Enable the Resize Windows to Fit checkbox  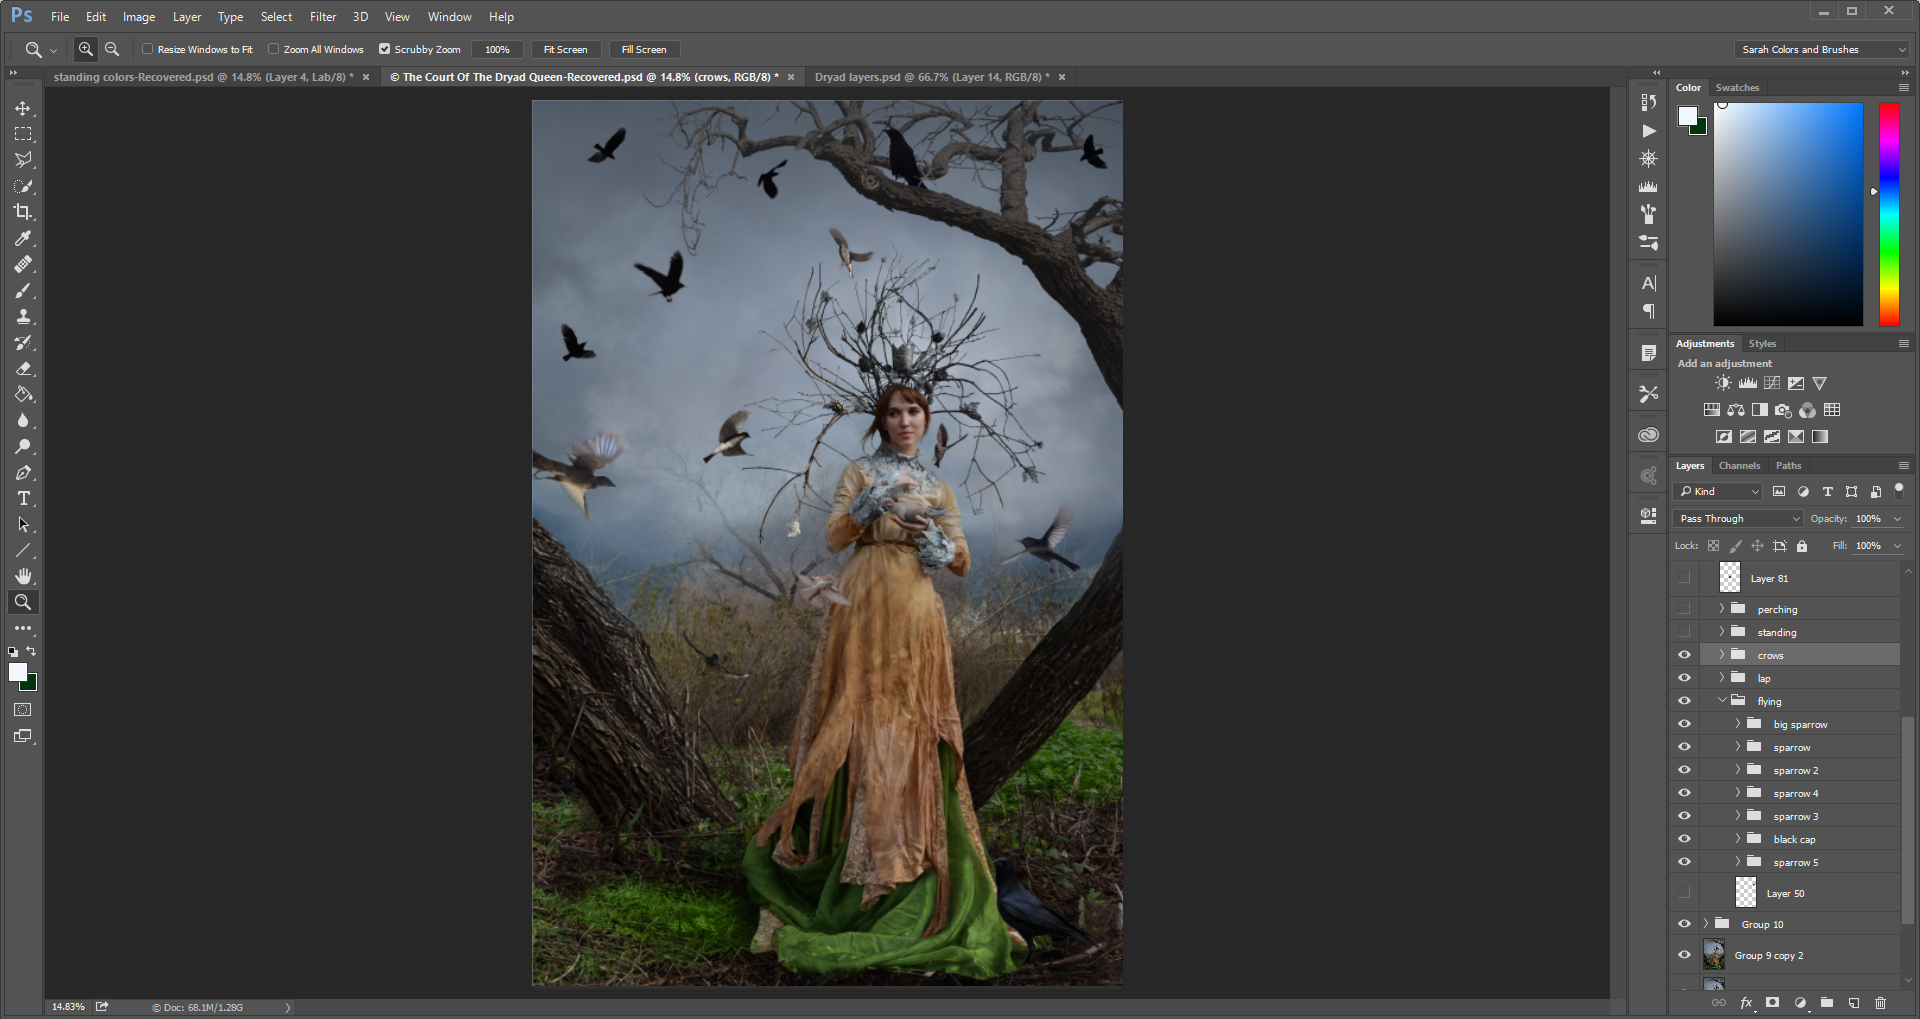pyautogui.click(x=147, y=49)
